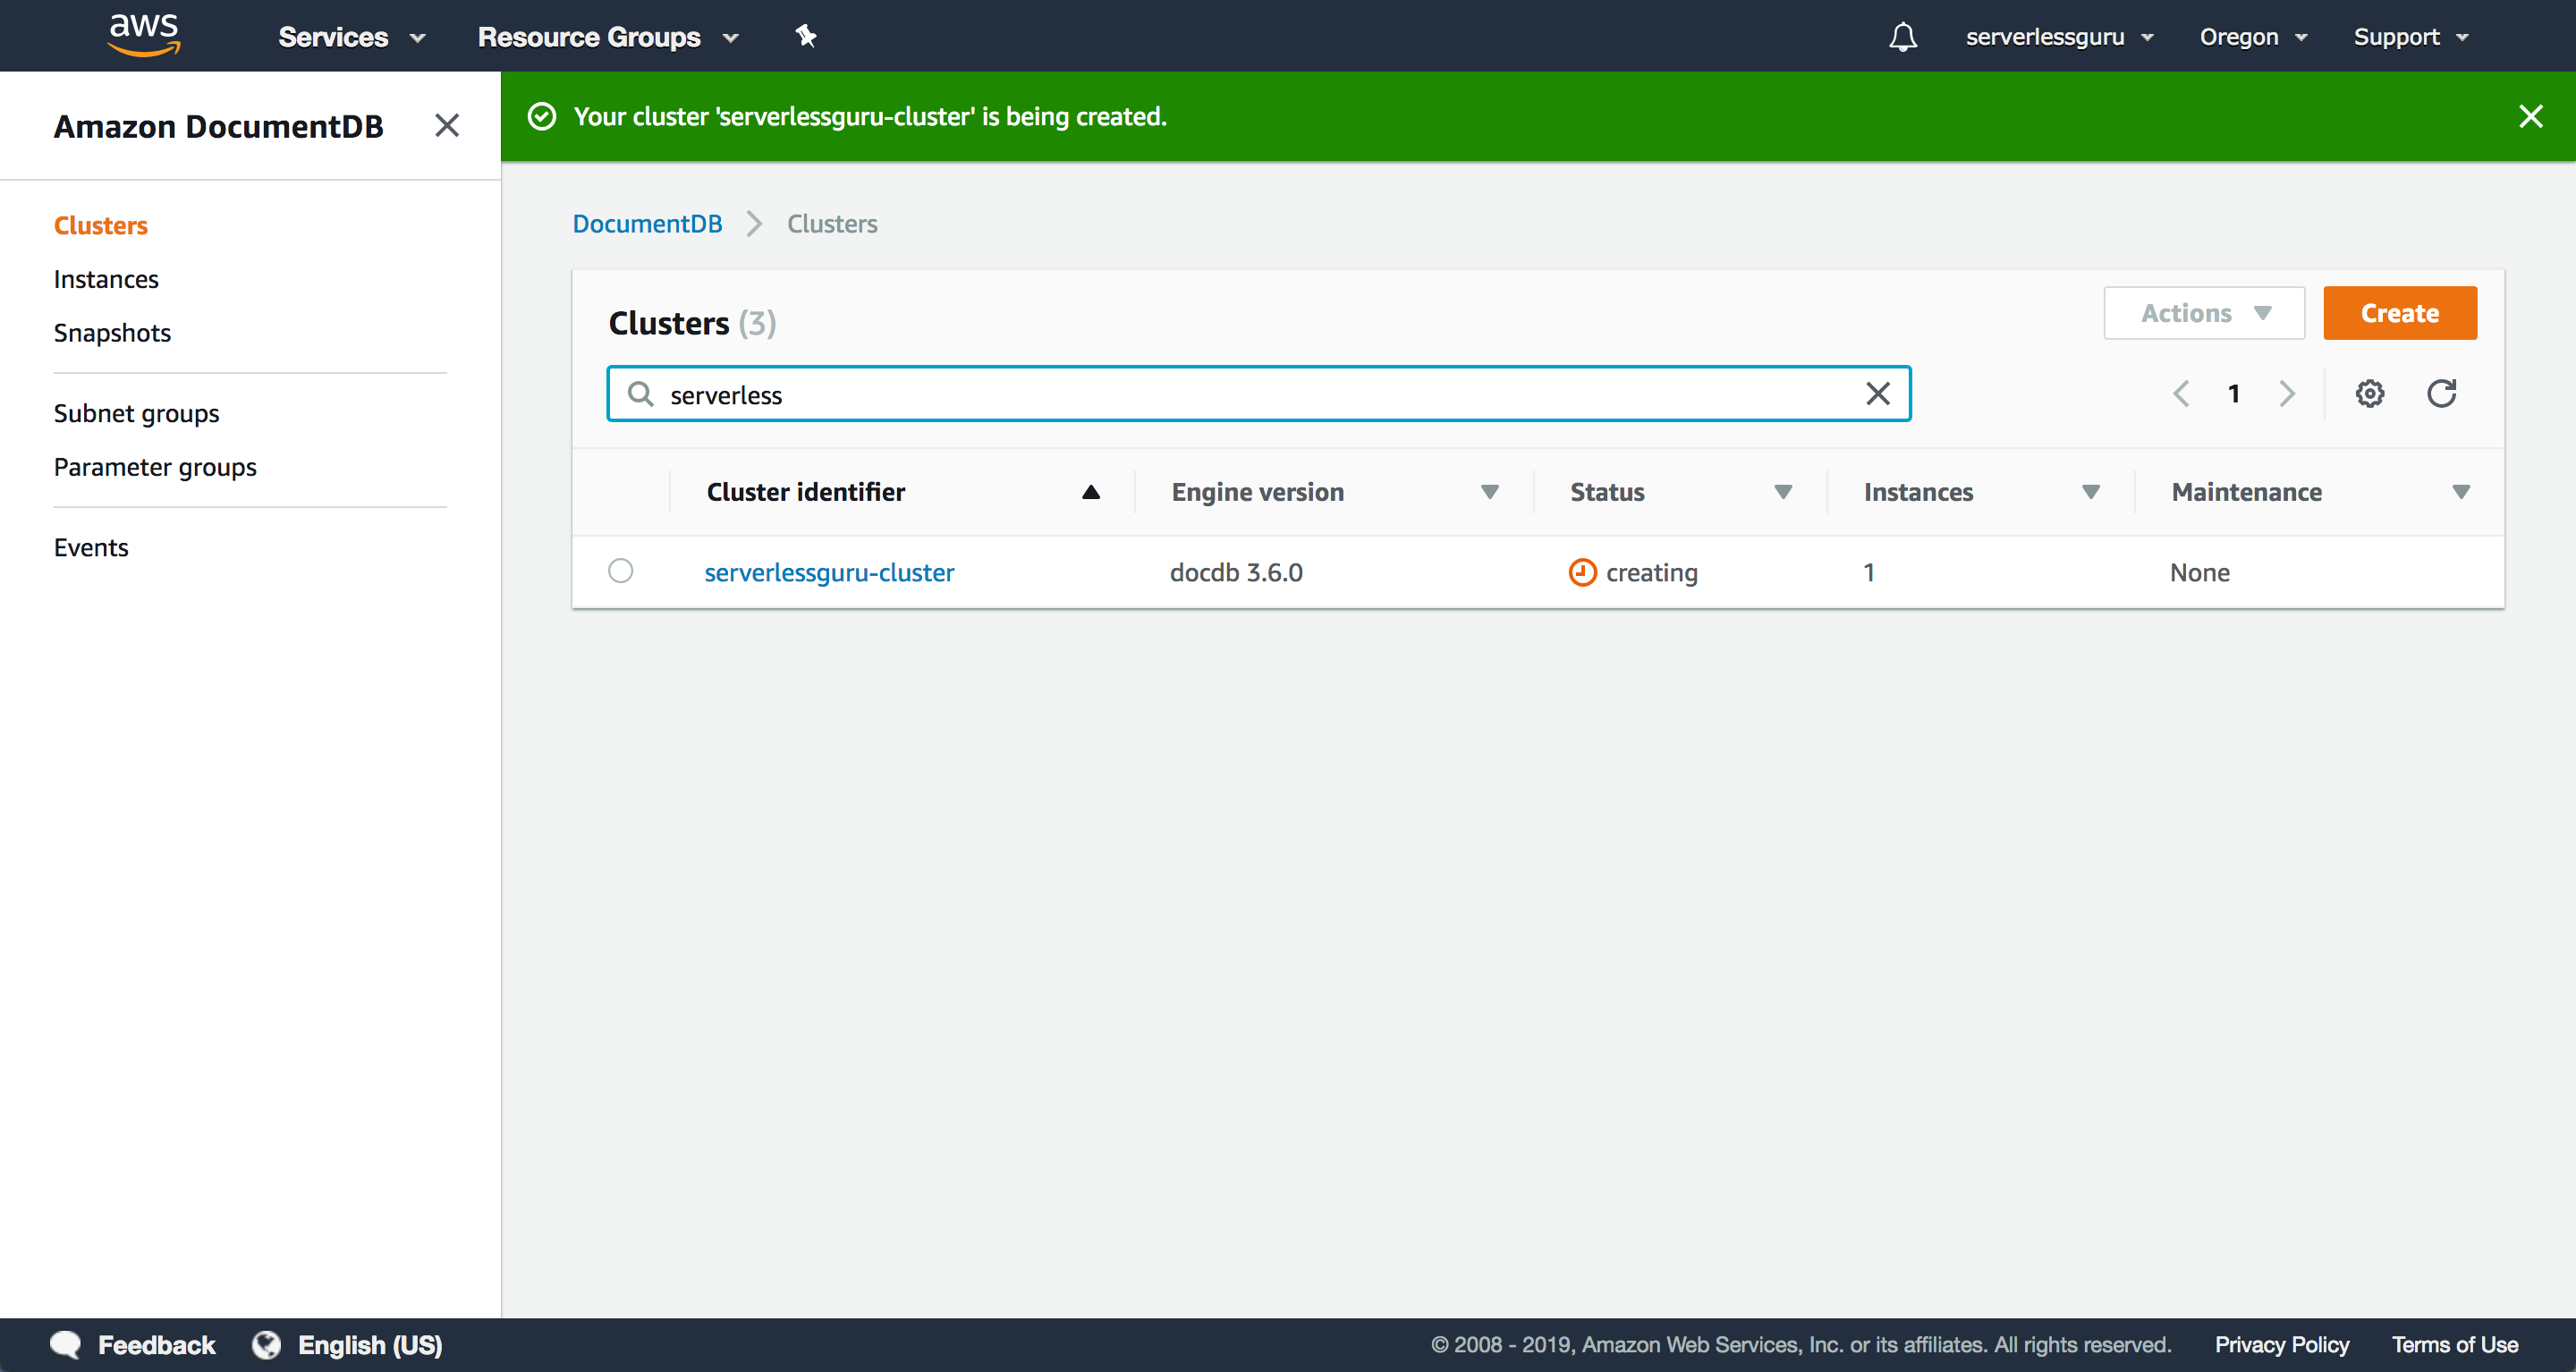The width and height of the screenshot is (2576, 1372).
Task: Click the notifications bell icon
Action: 1902,37
